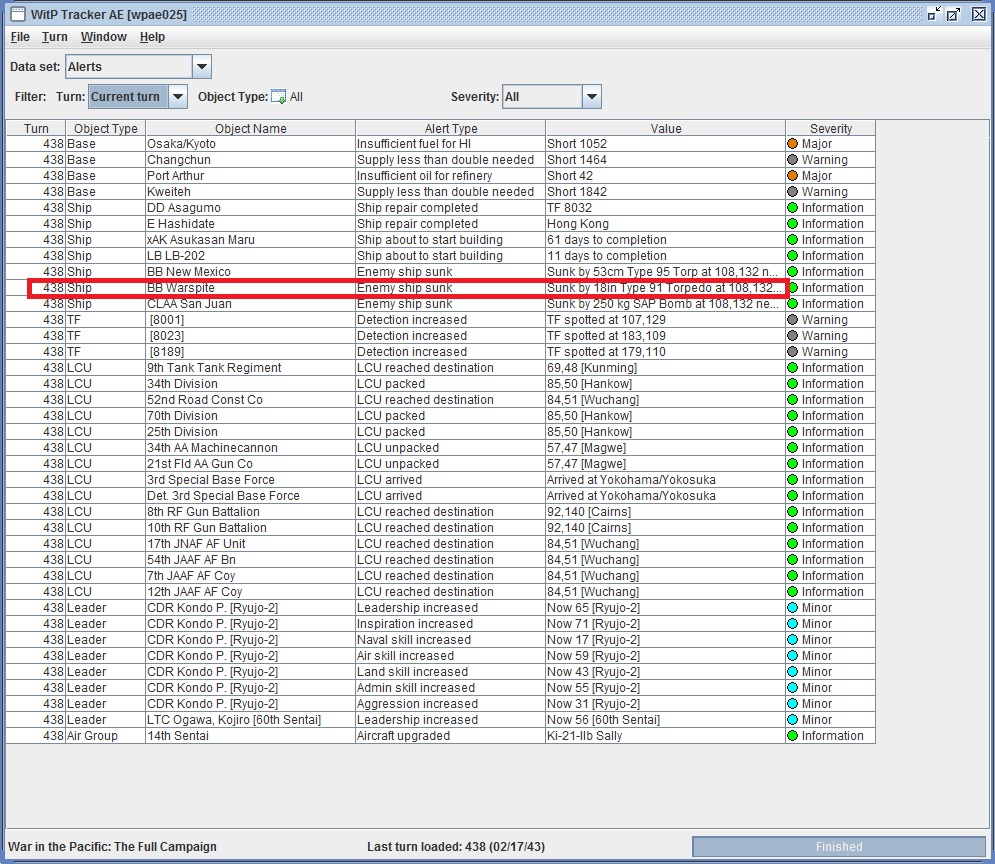995x864 pixels.
Task: Click the 'Ki-21-IIb Sally' value cell
Action: pyautogui.click(x=665, y=736)
